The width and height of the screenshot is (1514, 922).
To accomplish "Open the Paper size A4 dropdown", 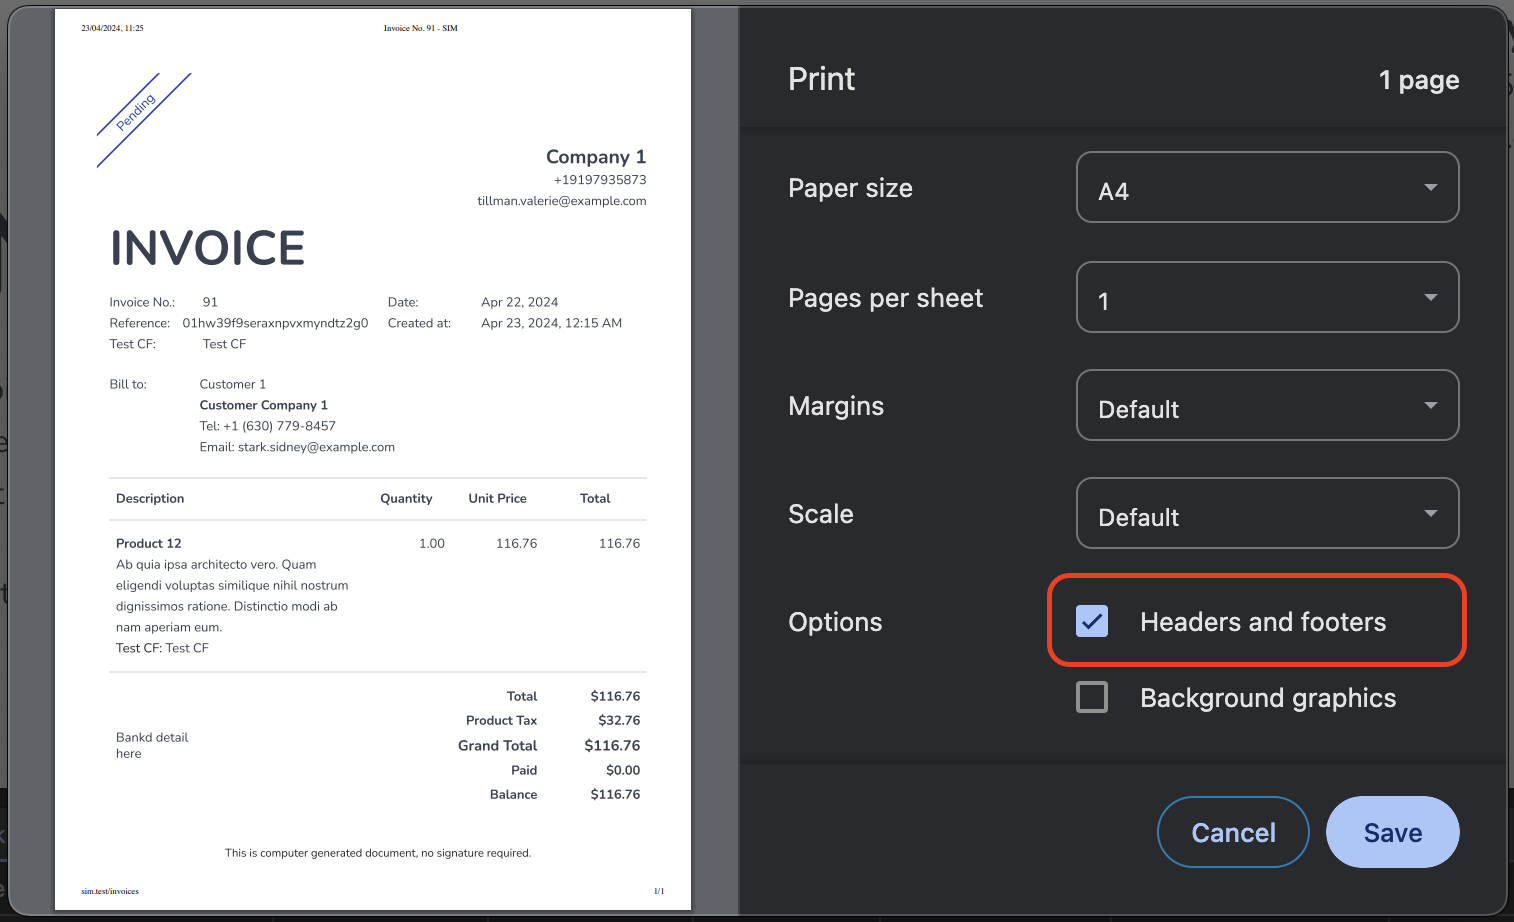I will coord(1267,187).
